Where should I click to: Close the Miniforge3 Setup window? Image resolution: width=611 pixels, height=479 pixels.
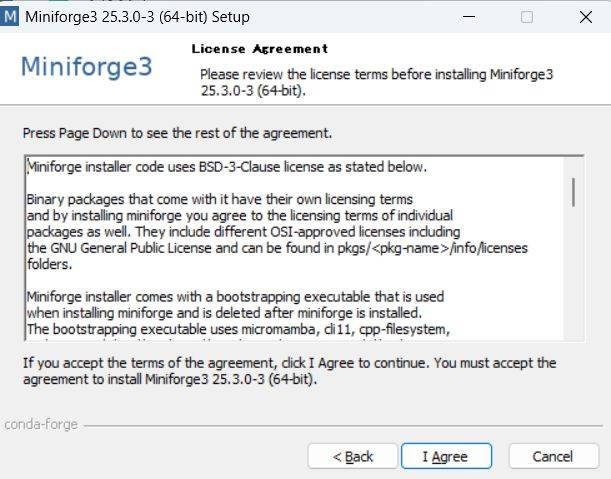pos(586,17)
